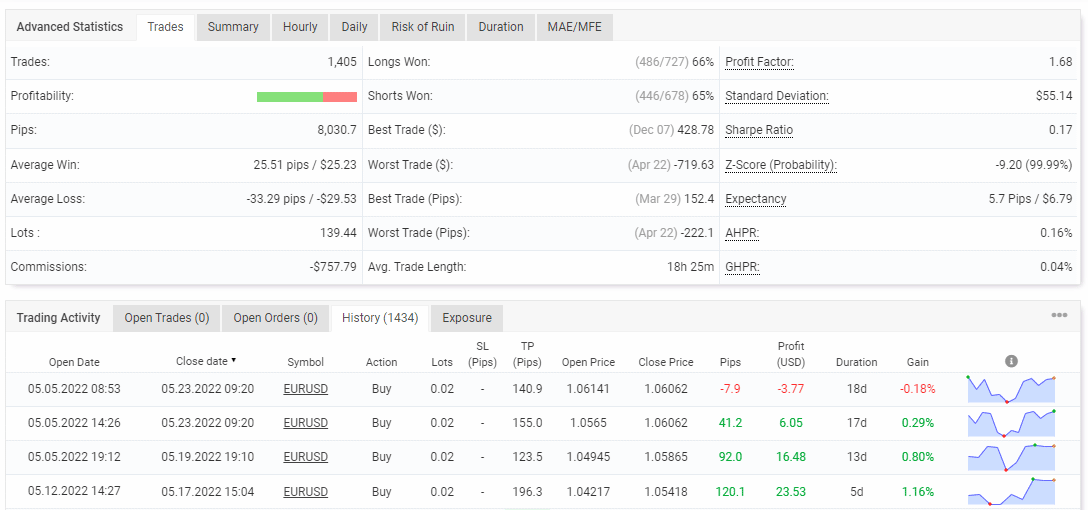Click the Sharpe Ratio term link

759,130
